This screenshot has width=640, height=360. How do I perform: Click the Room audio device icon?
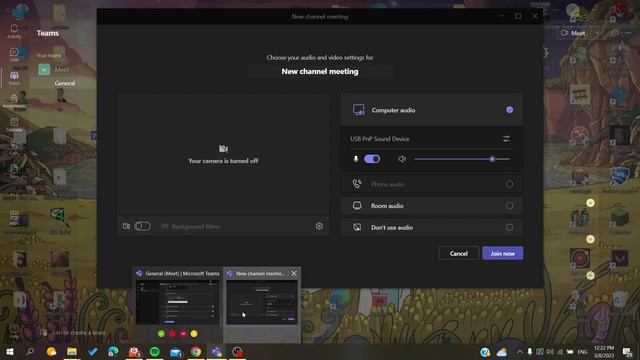[x=357, y=206]
